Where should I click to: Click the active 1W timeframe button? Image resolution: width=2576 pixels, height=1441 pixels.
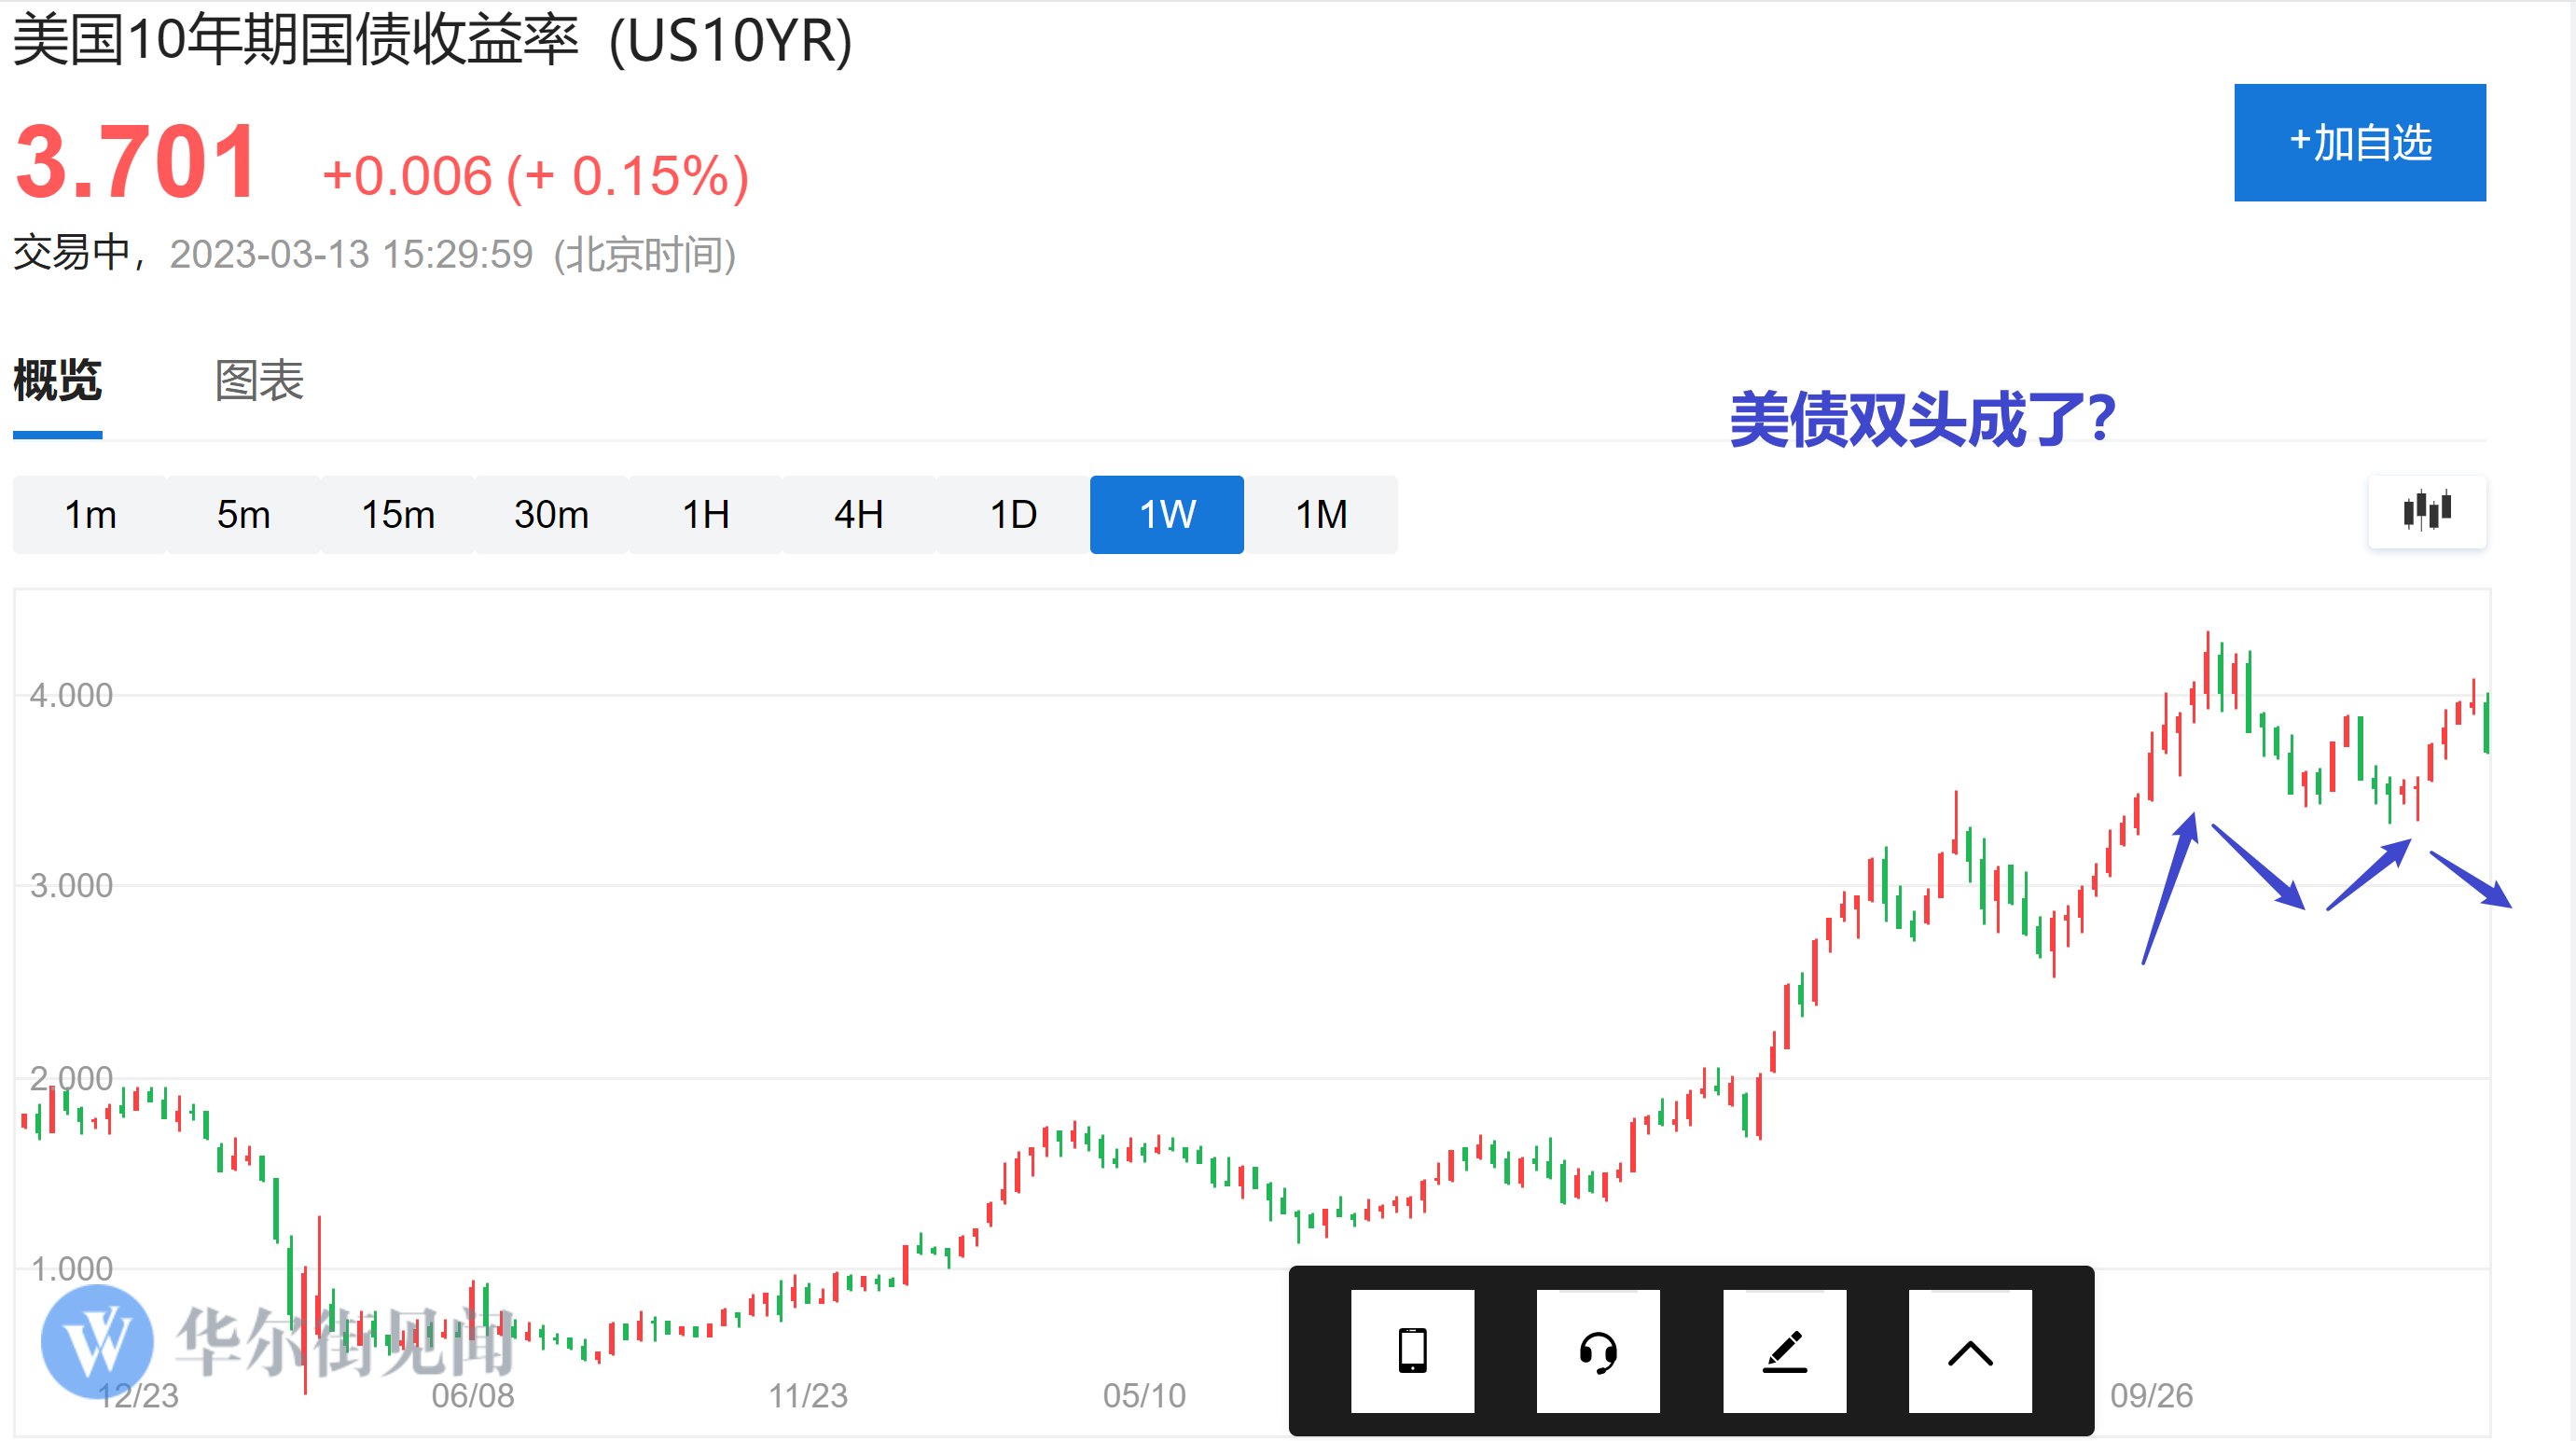click(1166, 514)
